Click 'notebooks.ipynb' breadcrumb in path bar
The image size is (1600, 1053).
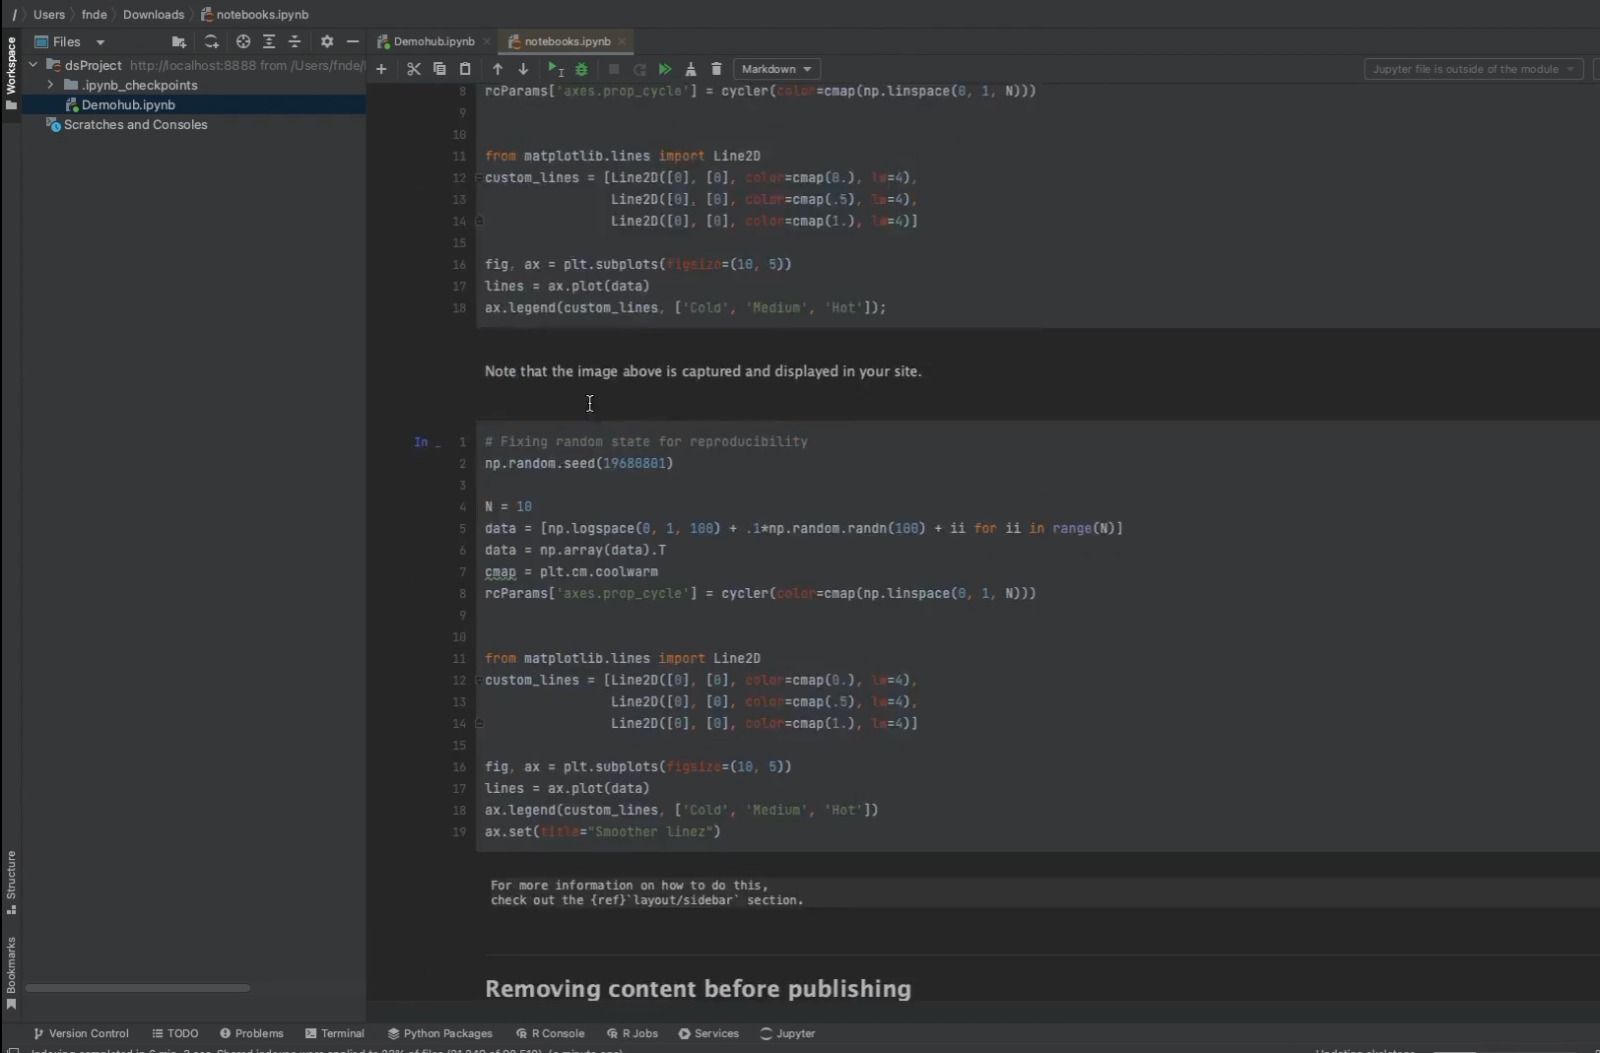pyautogui.click(x=255, y=14)
